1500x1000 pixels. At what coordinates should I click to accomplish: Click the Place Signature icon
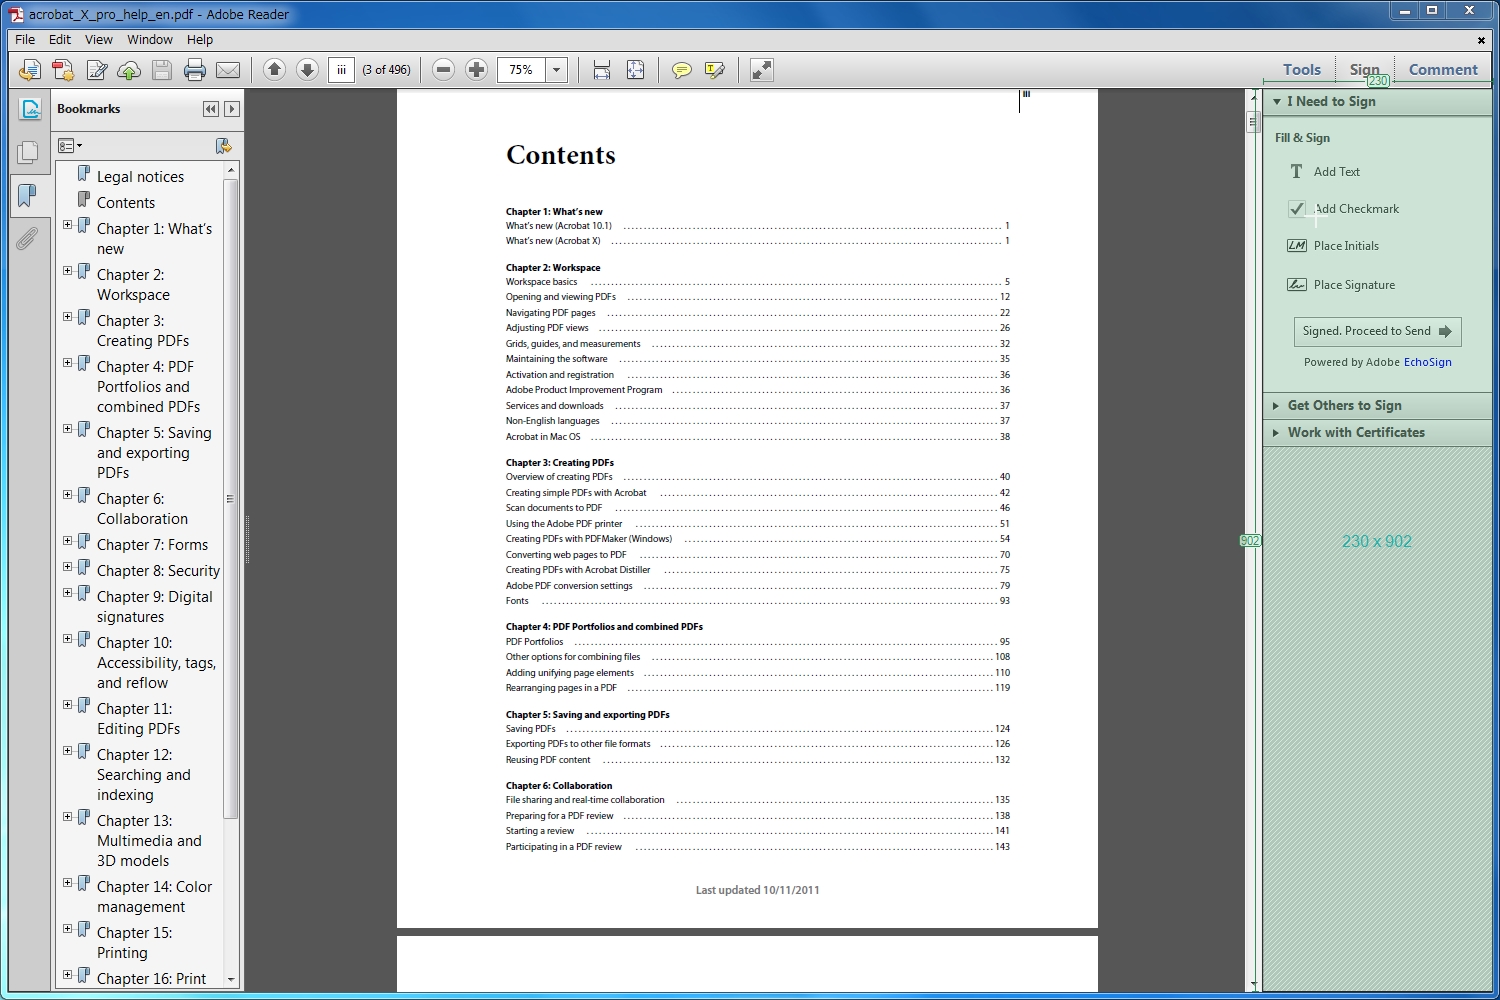pos(1297,285)
